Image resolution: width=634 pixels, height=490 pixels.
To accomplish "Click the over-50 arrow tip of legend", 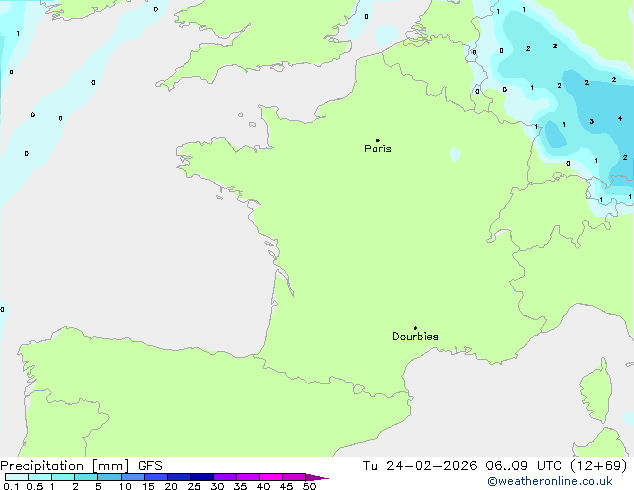I will (317, 477).
